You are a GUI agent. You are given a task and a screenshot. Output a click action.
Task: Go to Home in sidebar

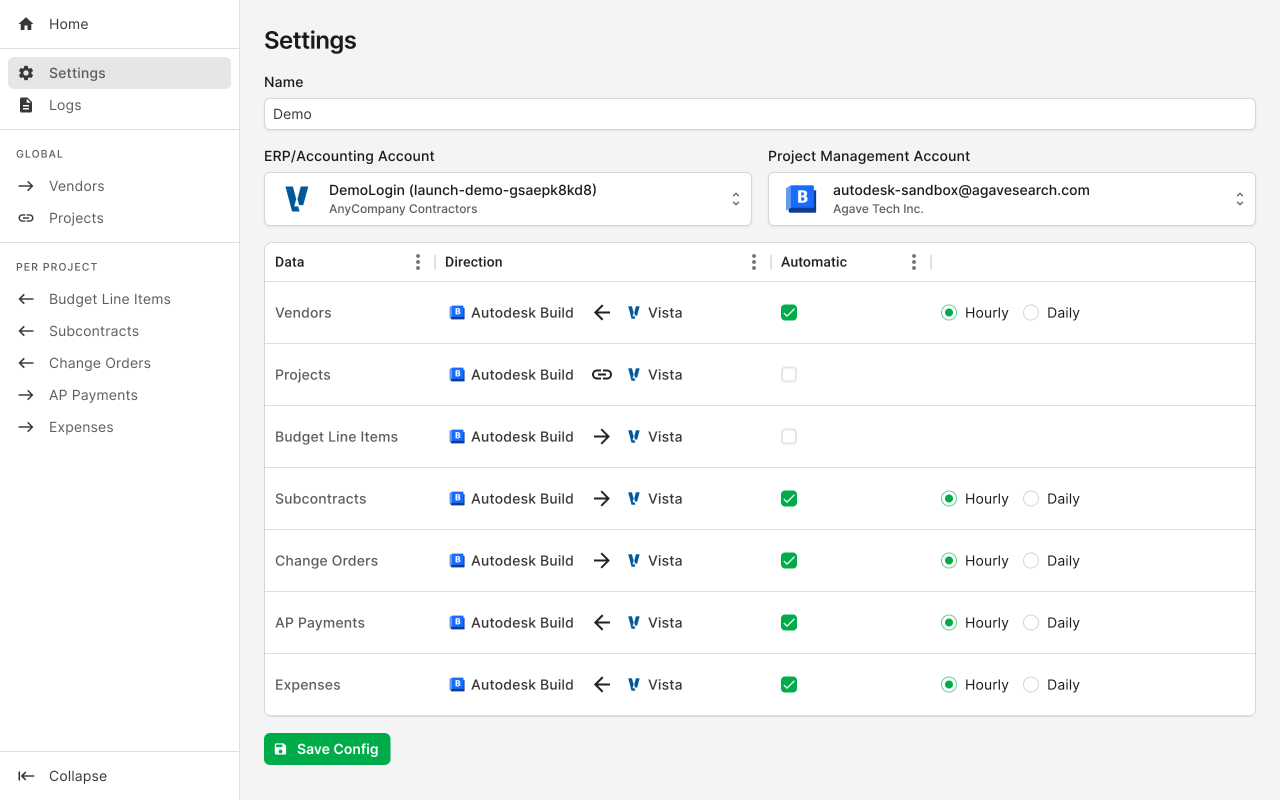[x=119, y=24]
